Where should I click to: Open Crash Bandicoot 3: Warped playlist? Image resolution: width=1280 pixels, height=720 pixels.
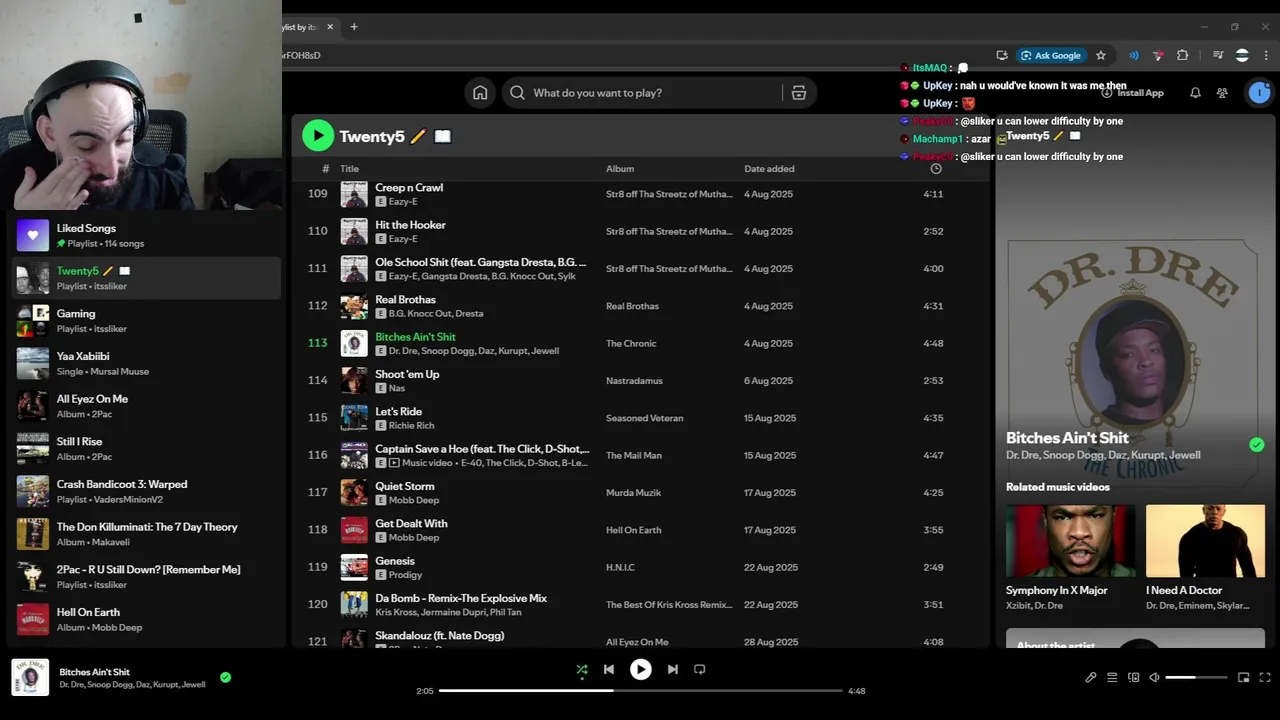[146, 491]
